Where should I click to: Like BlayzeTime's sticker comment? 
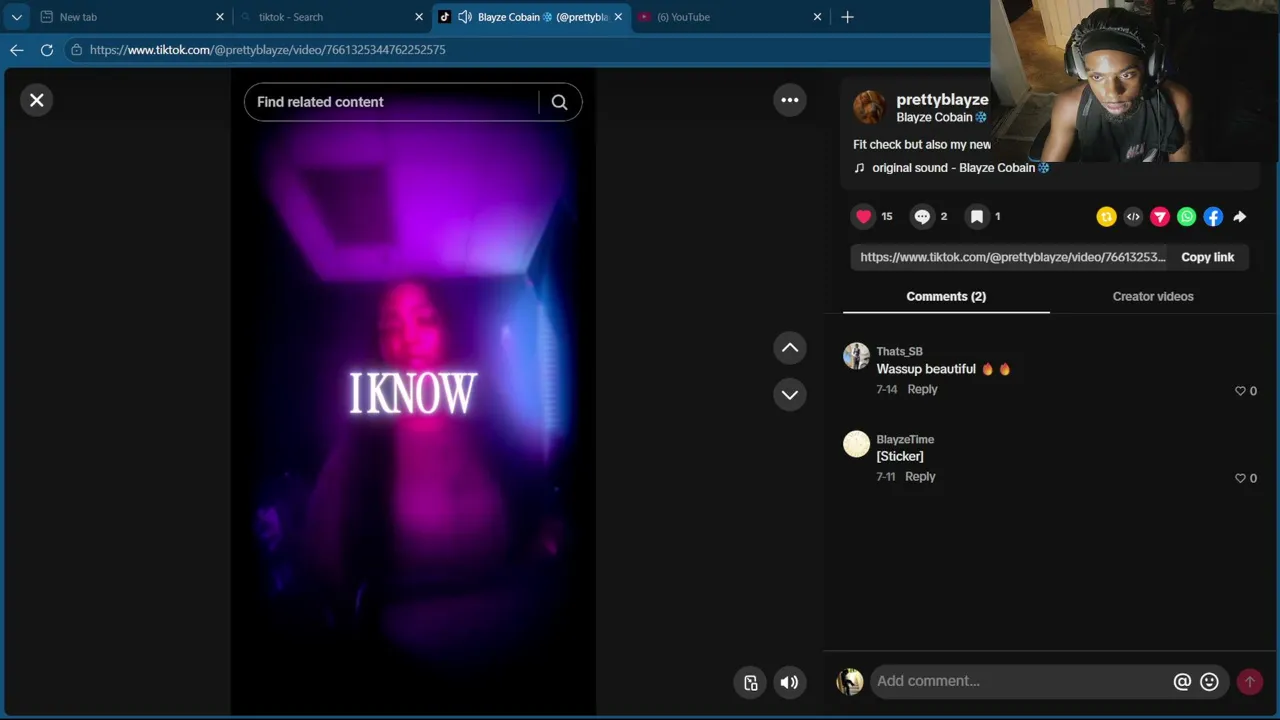click(1241, 478)
